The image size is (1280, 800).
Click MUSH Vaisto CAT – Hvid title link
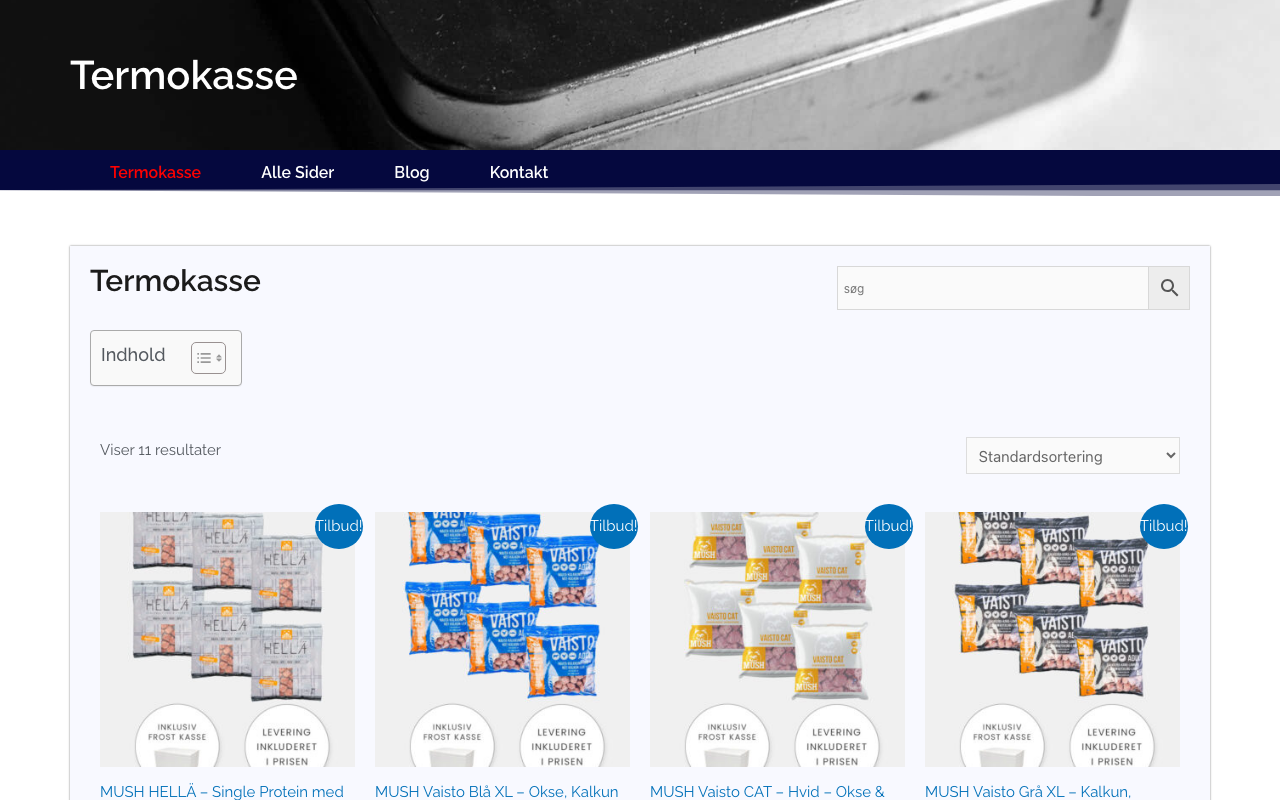[x=767, y=791]
